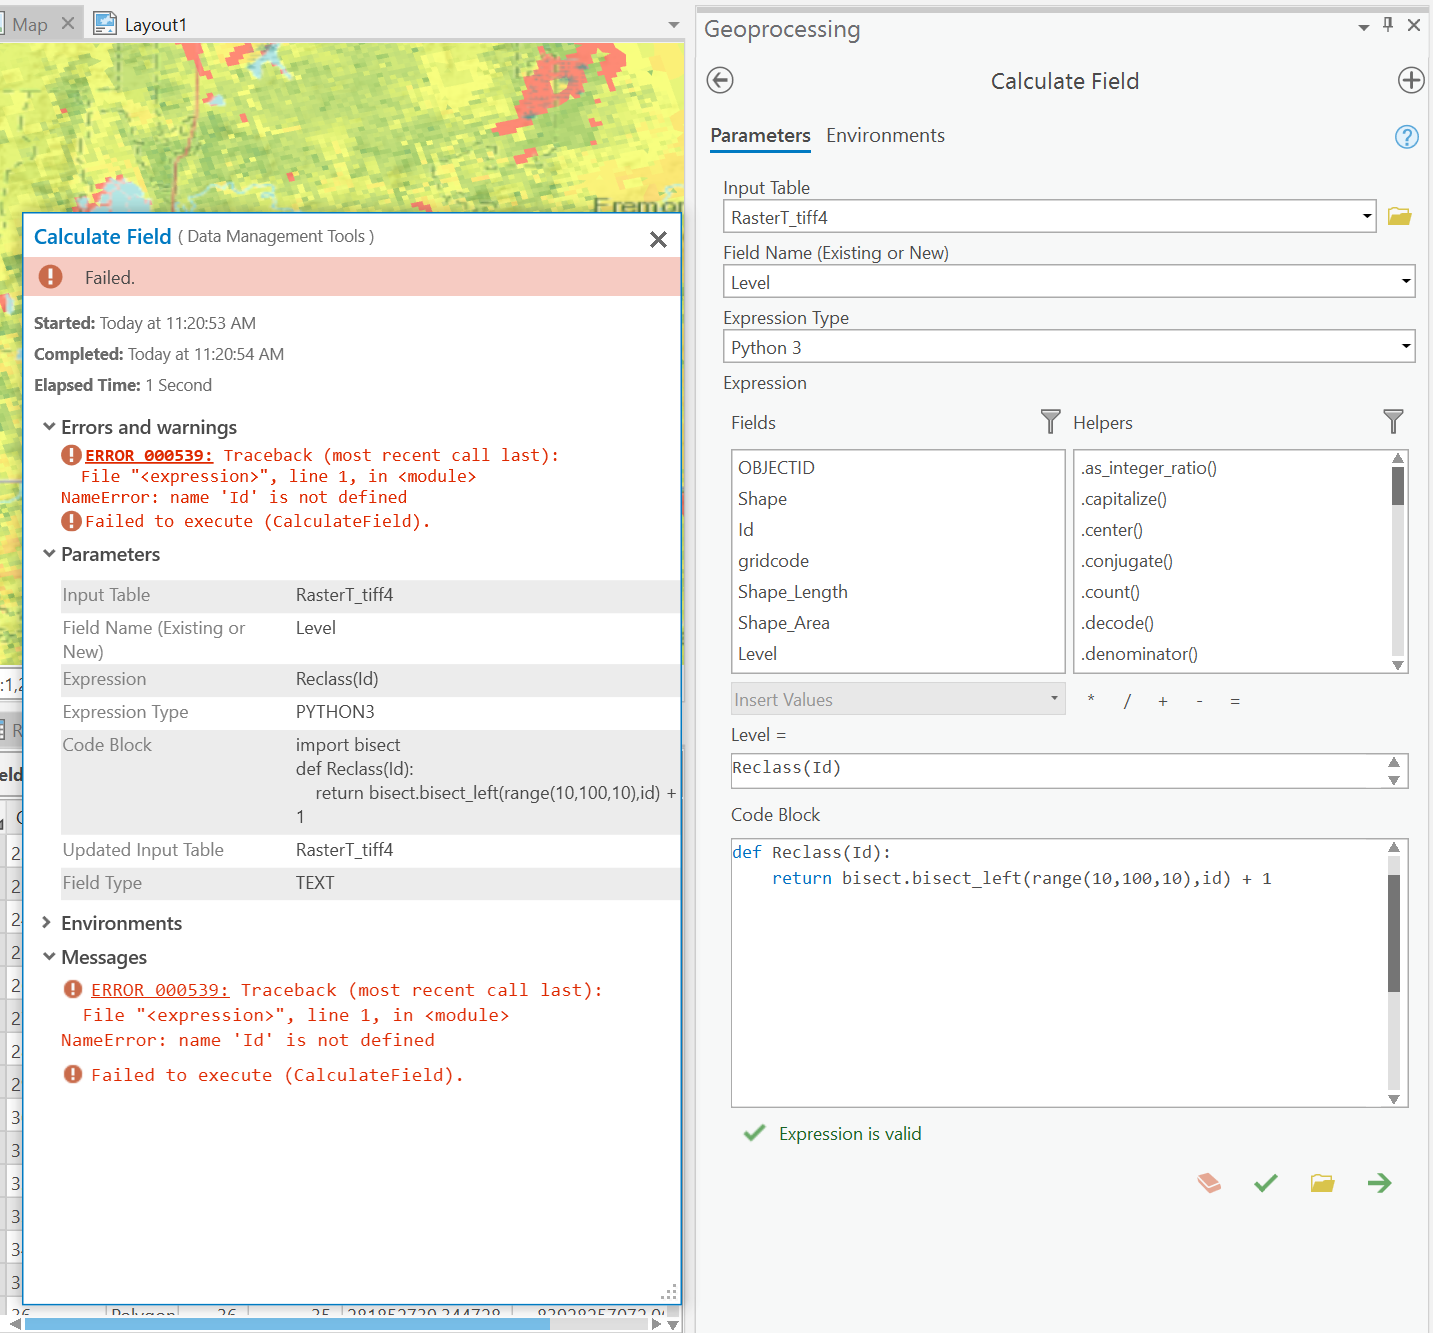This screenshot has height=1333, width=1433.
Task: Select Level field in Fields list
Action: coord(757,654)
